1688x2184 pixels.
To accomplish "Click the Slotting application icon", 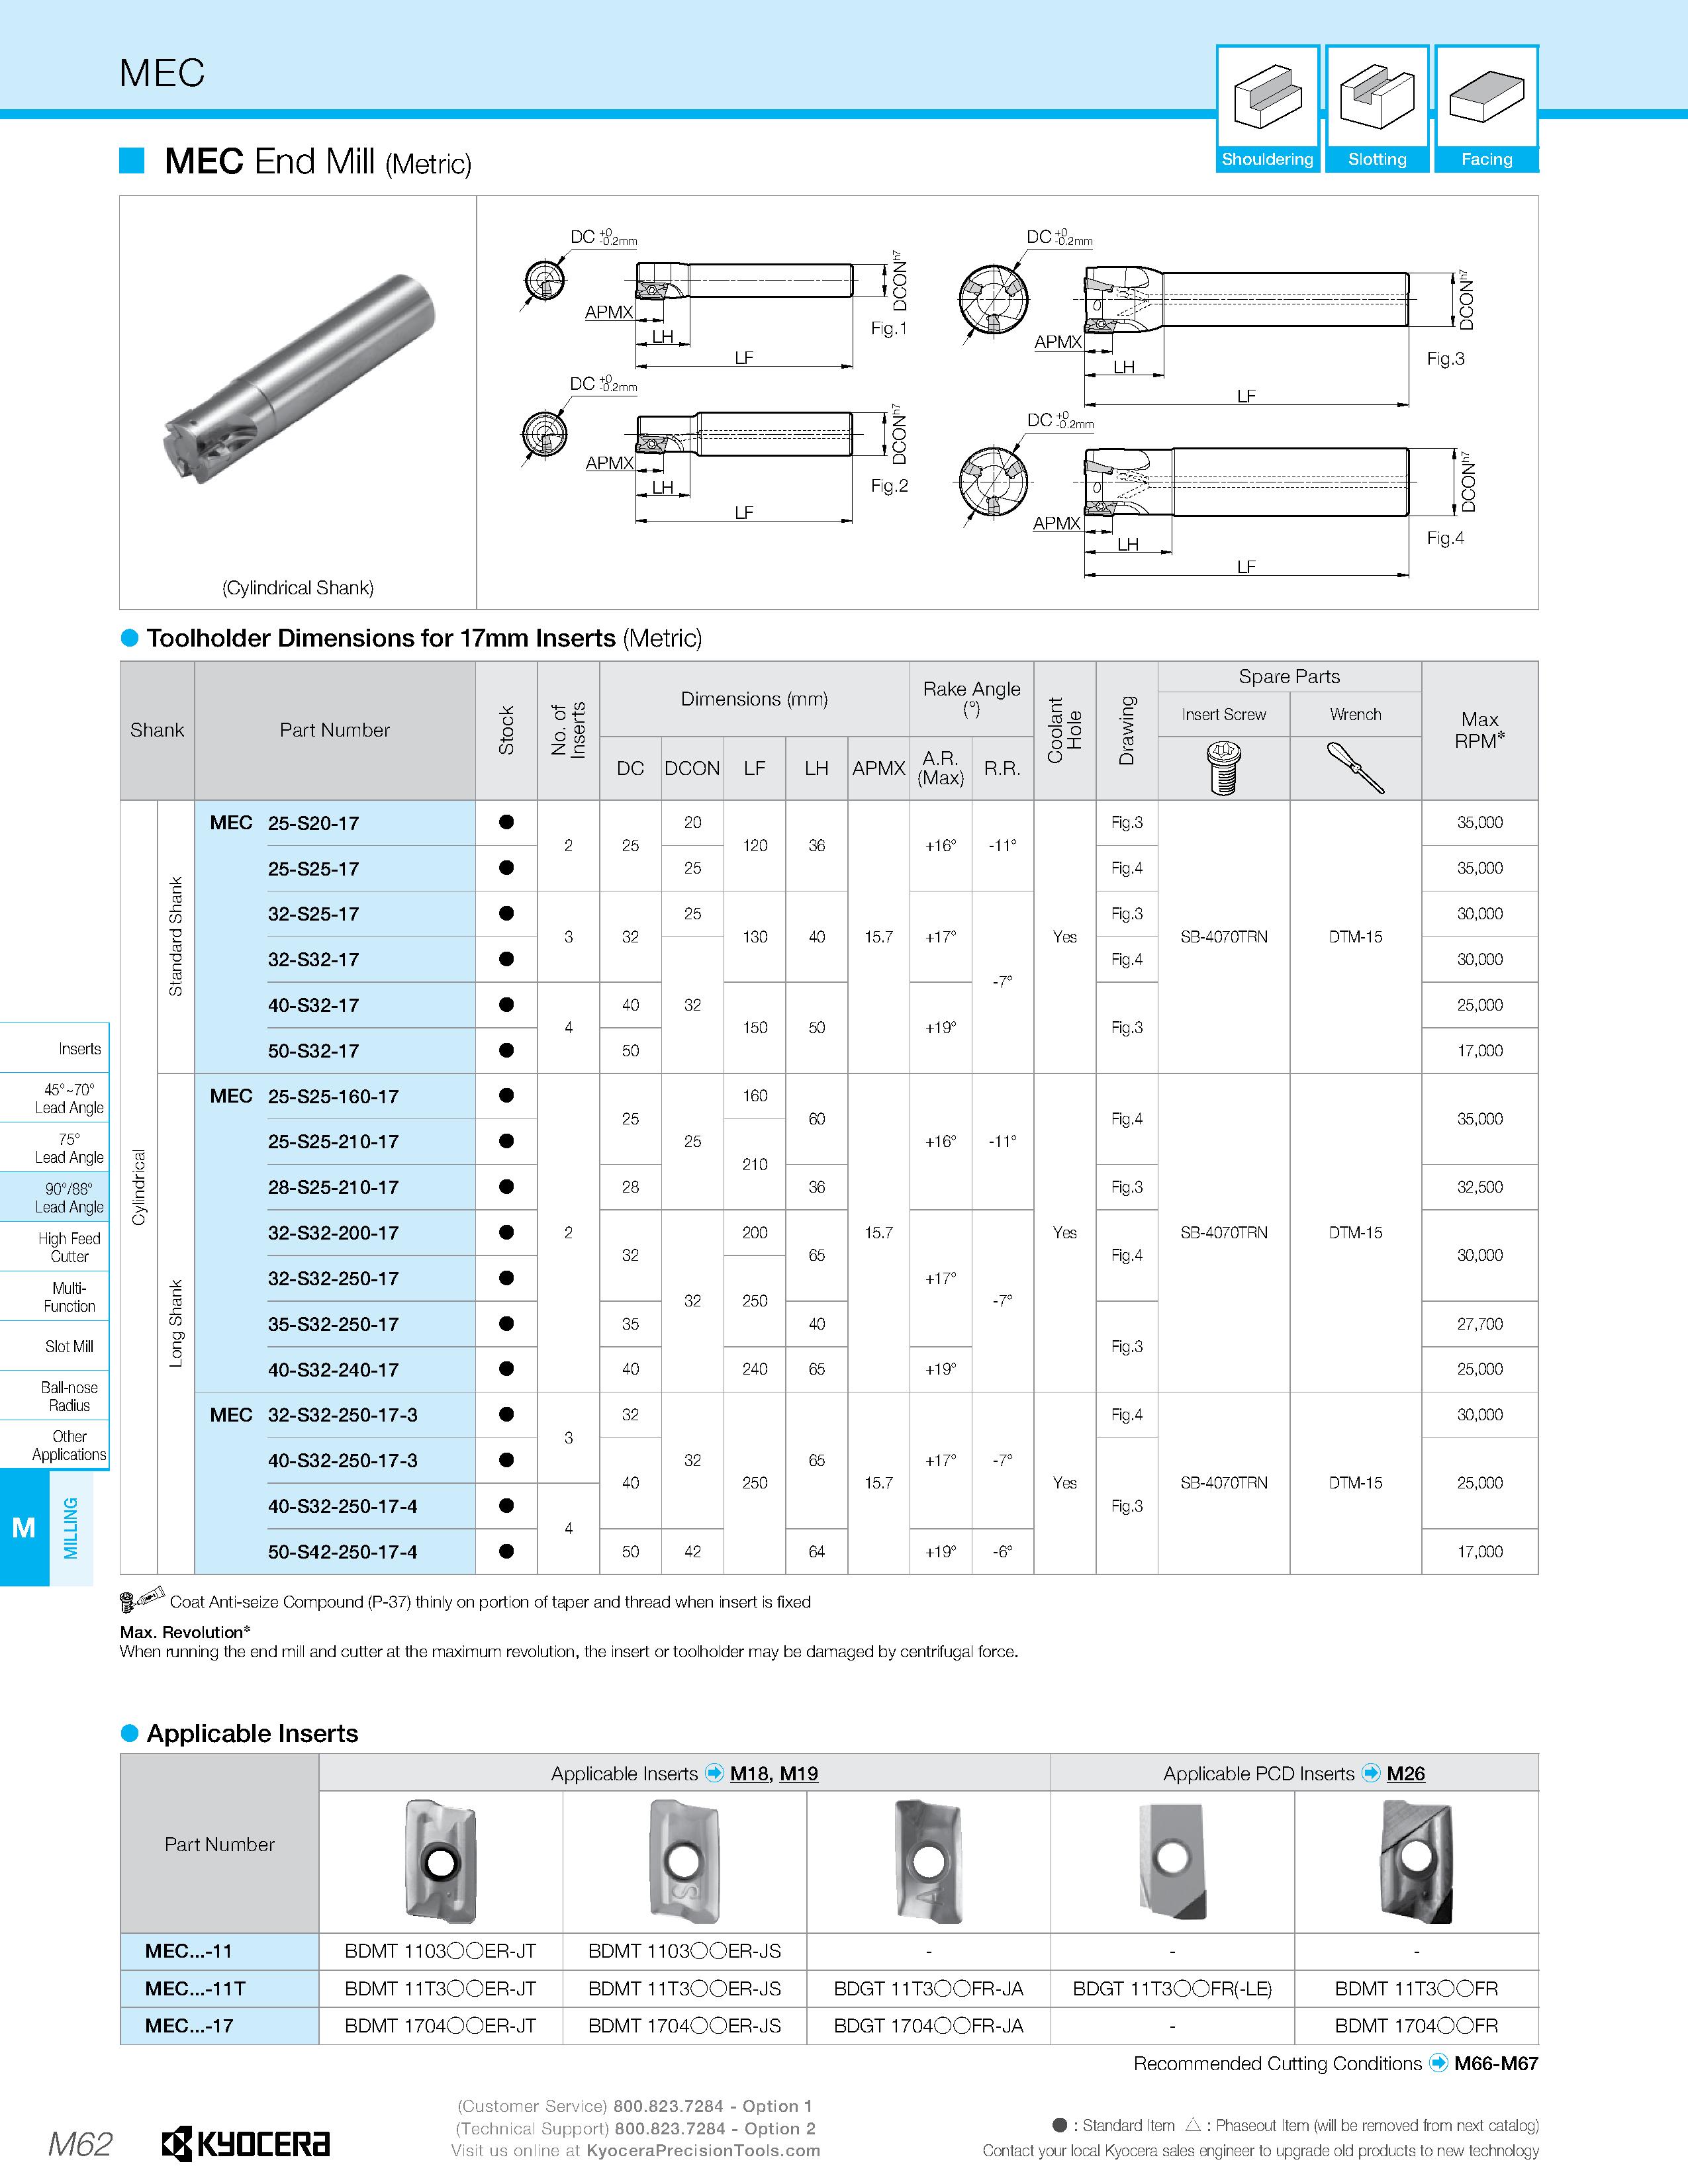I will click(1377, 108).
